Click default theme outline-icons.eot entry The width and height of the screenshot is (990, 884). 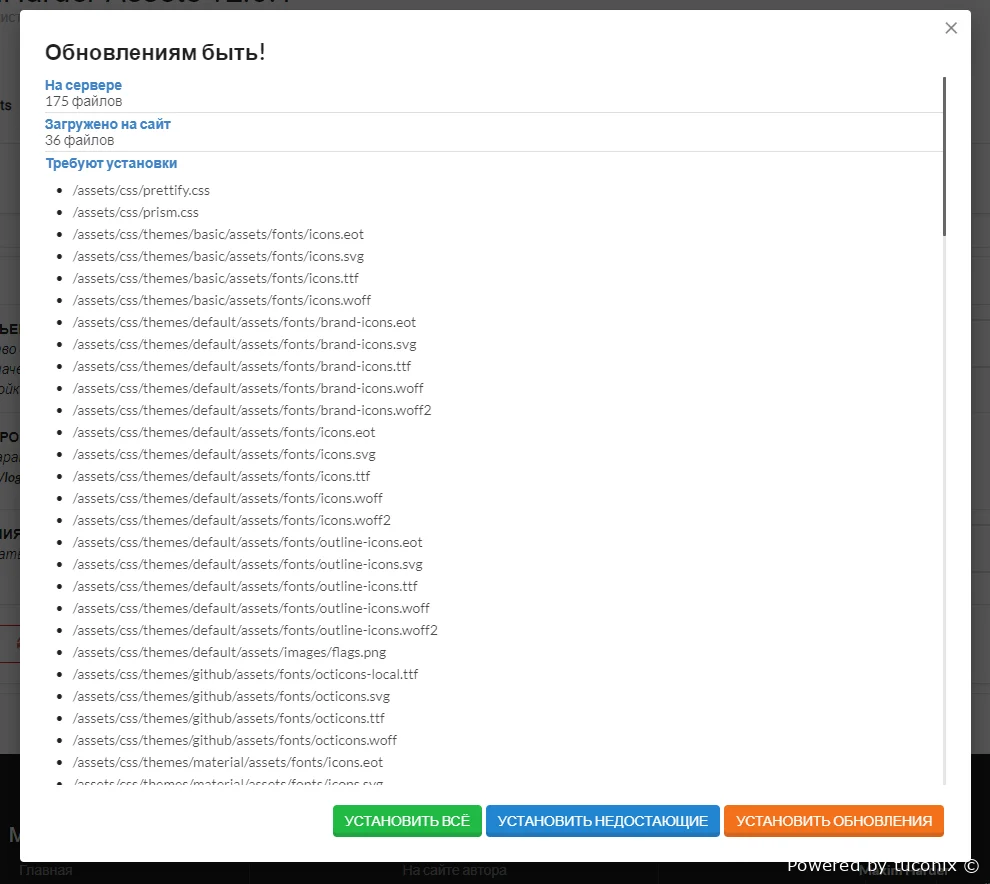point(247,542)
